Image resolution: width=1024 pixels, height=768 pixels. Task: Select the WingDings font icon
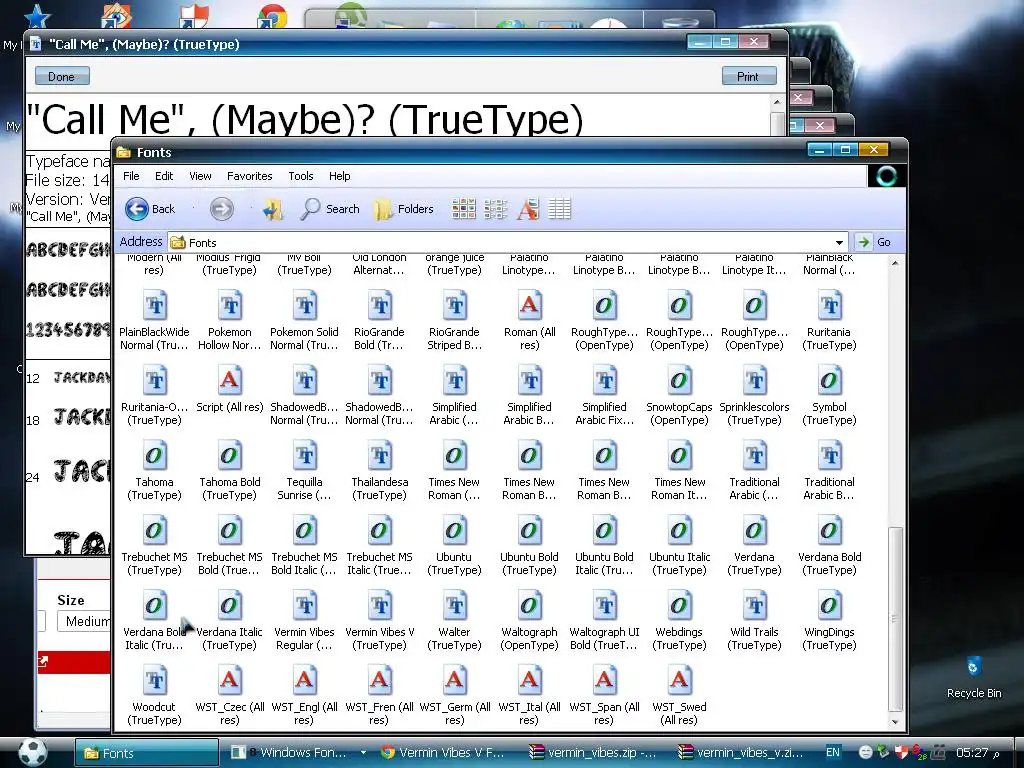(x=829, y=607)
